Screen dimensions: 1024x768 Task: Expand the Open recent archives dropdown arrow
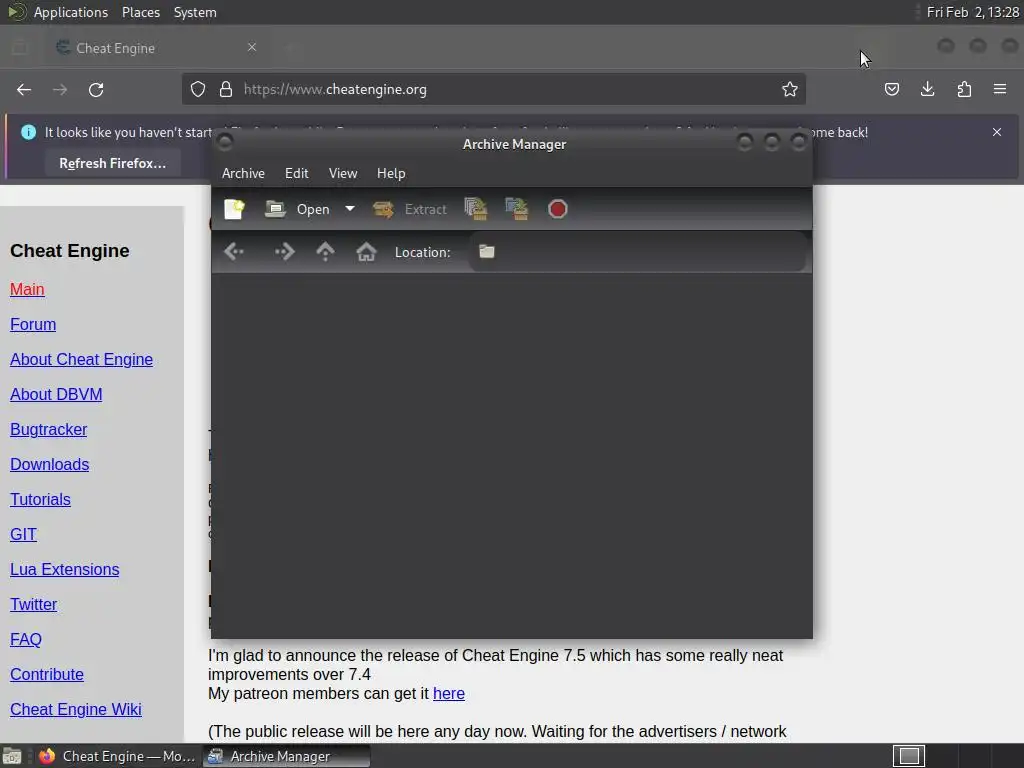click(350, 209)
